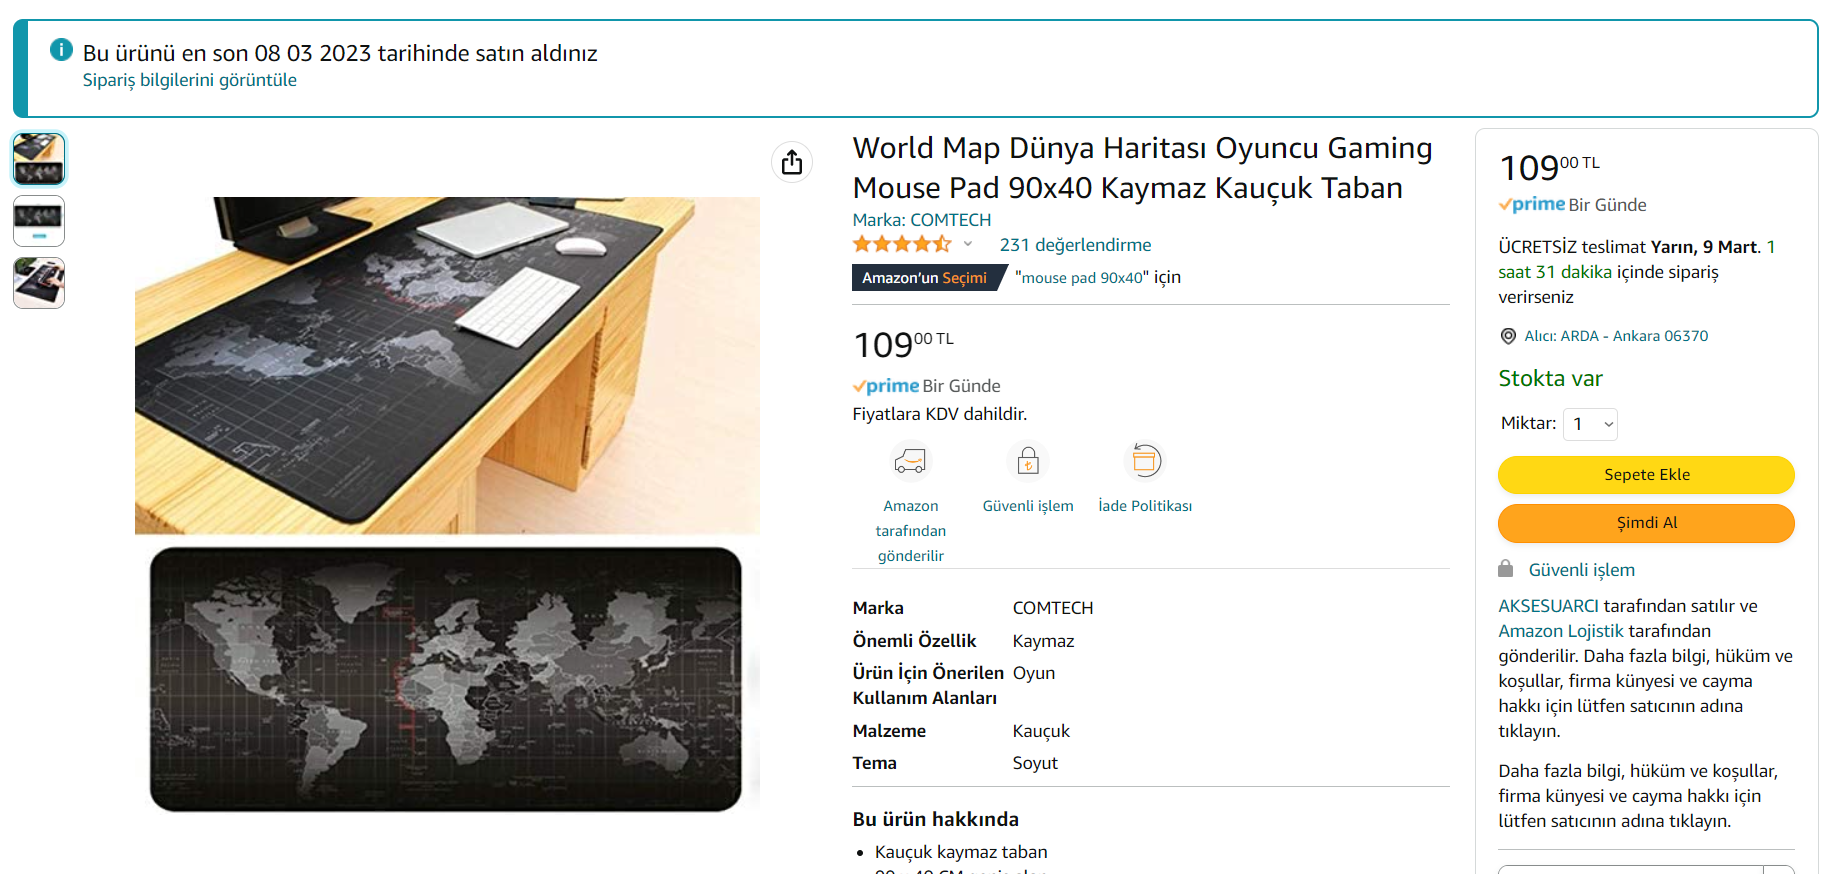
Task: Click the Tema value Soyut
Action: coord(1035,763)
